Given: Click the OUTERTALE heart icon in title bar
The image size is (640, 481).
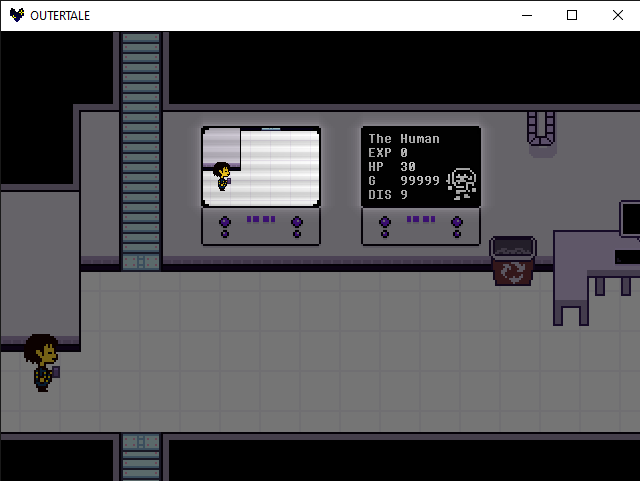Looking at the screenshot, I should pos(17,15).
